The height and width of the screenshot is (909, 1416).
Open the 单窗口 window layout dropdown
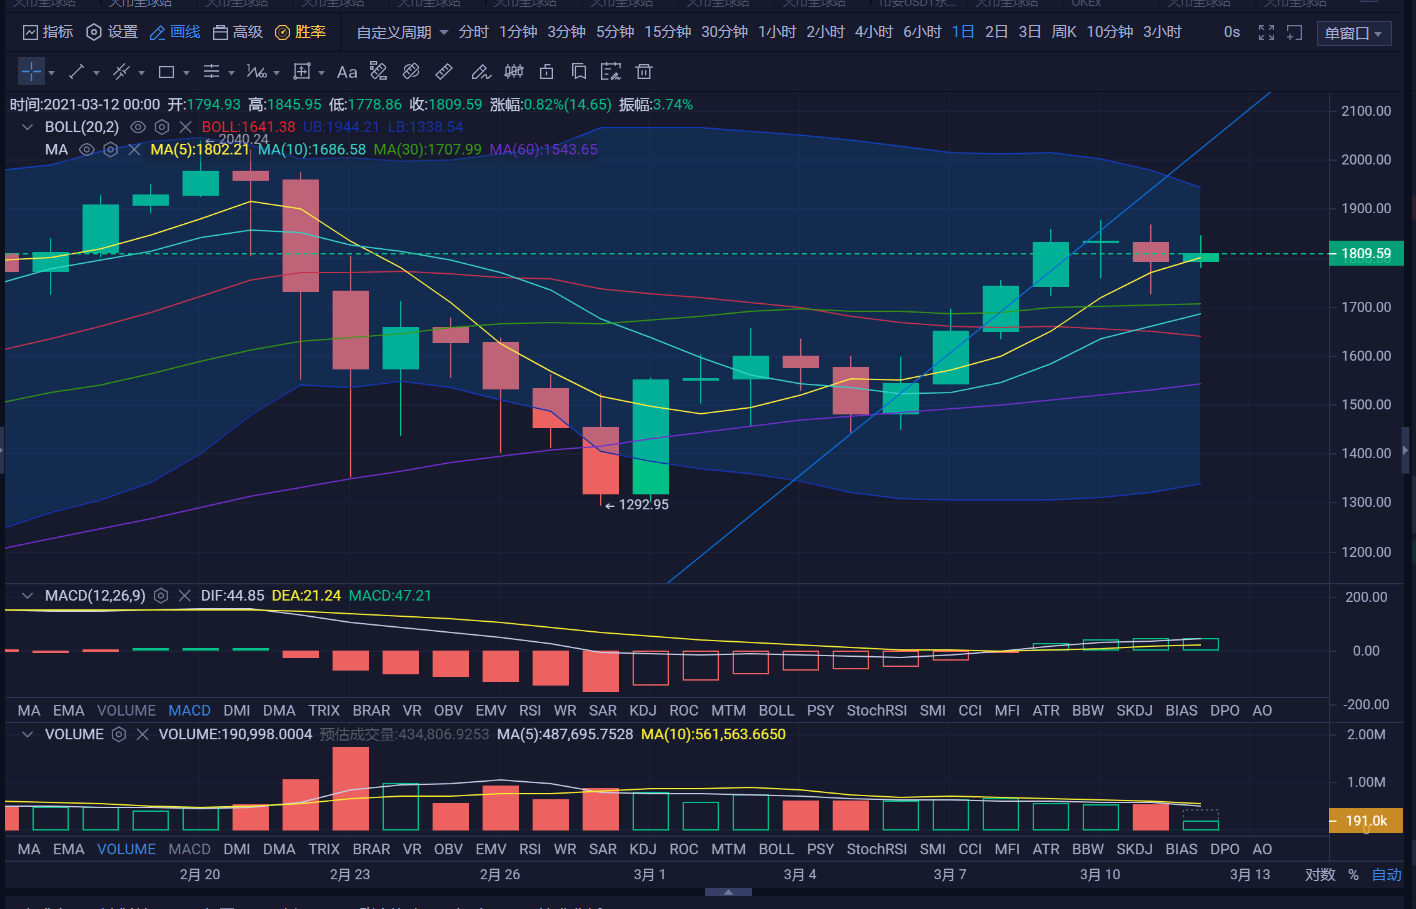coord(1353,33)
